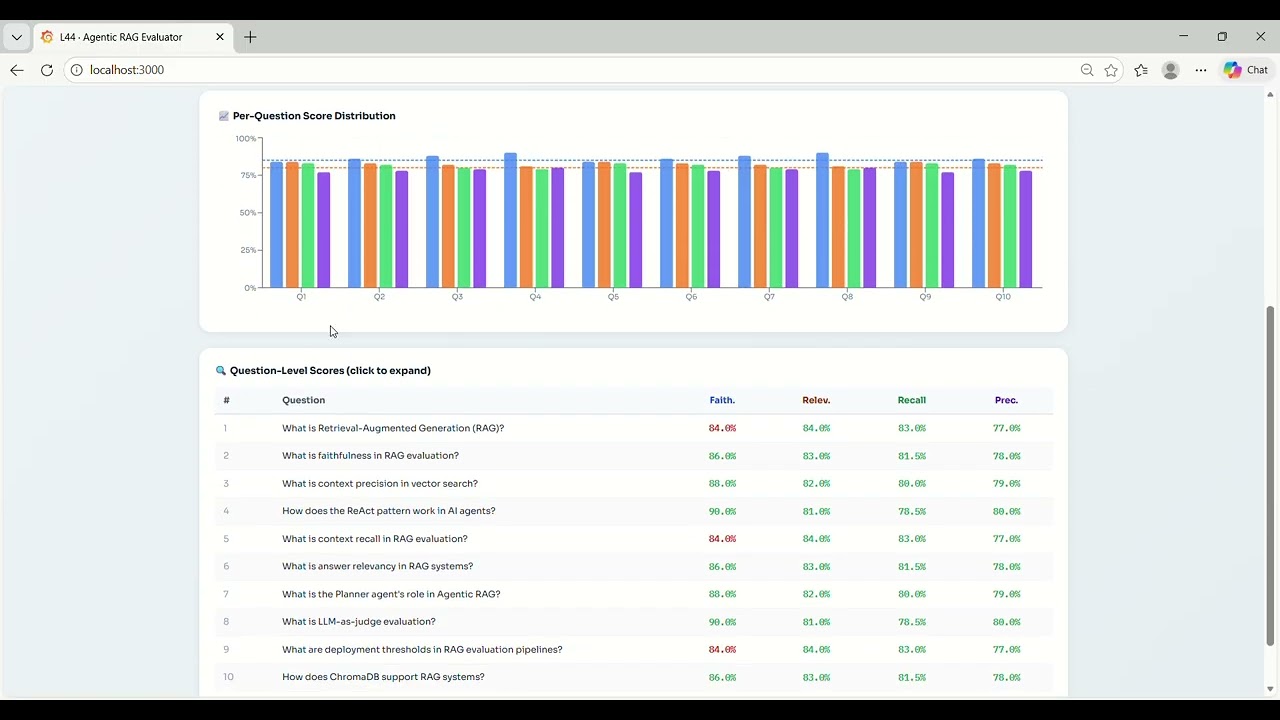Screen dimensions: 1280x720
Task: Click the vertical page scrollbar thumb
Action: [x=1270, y=476]
